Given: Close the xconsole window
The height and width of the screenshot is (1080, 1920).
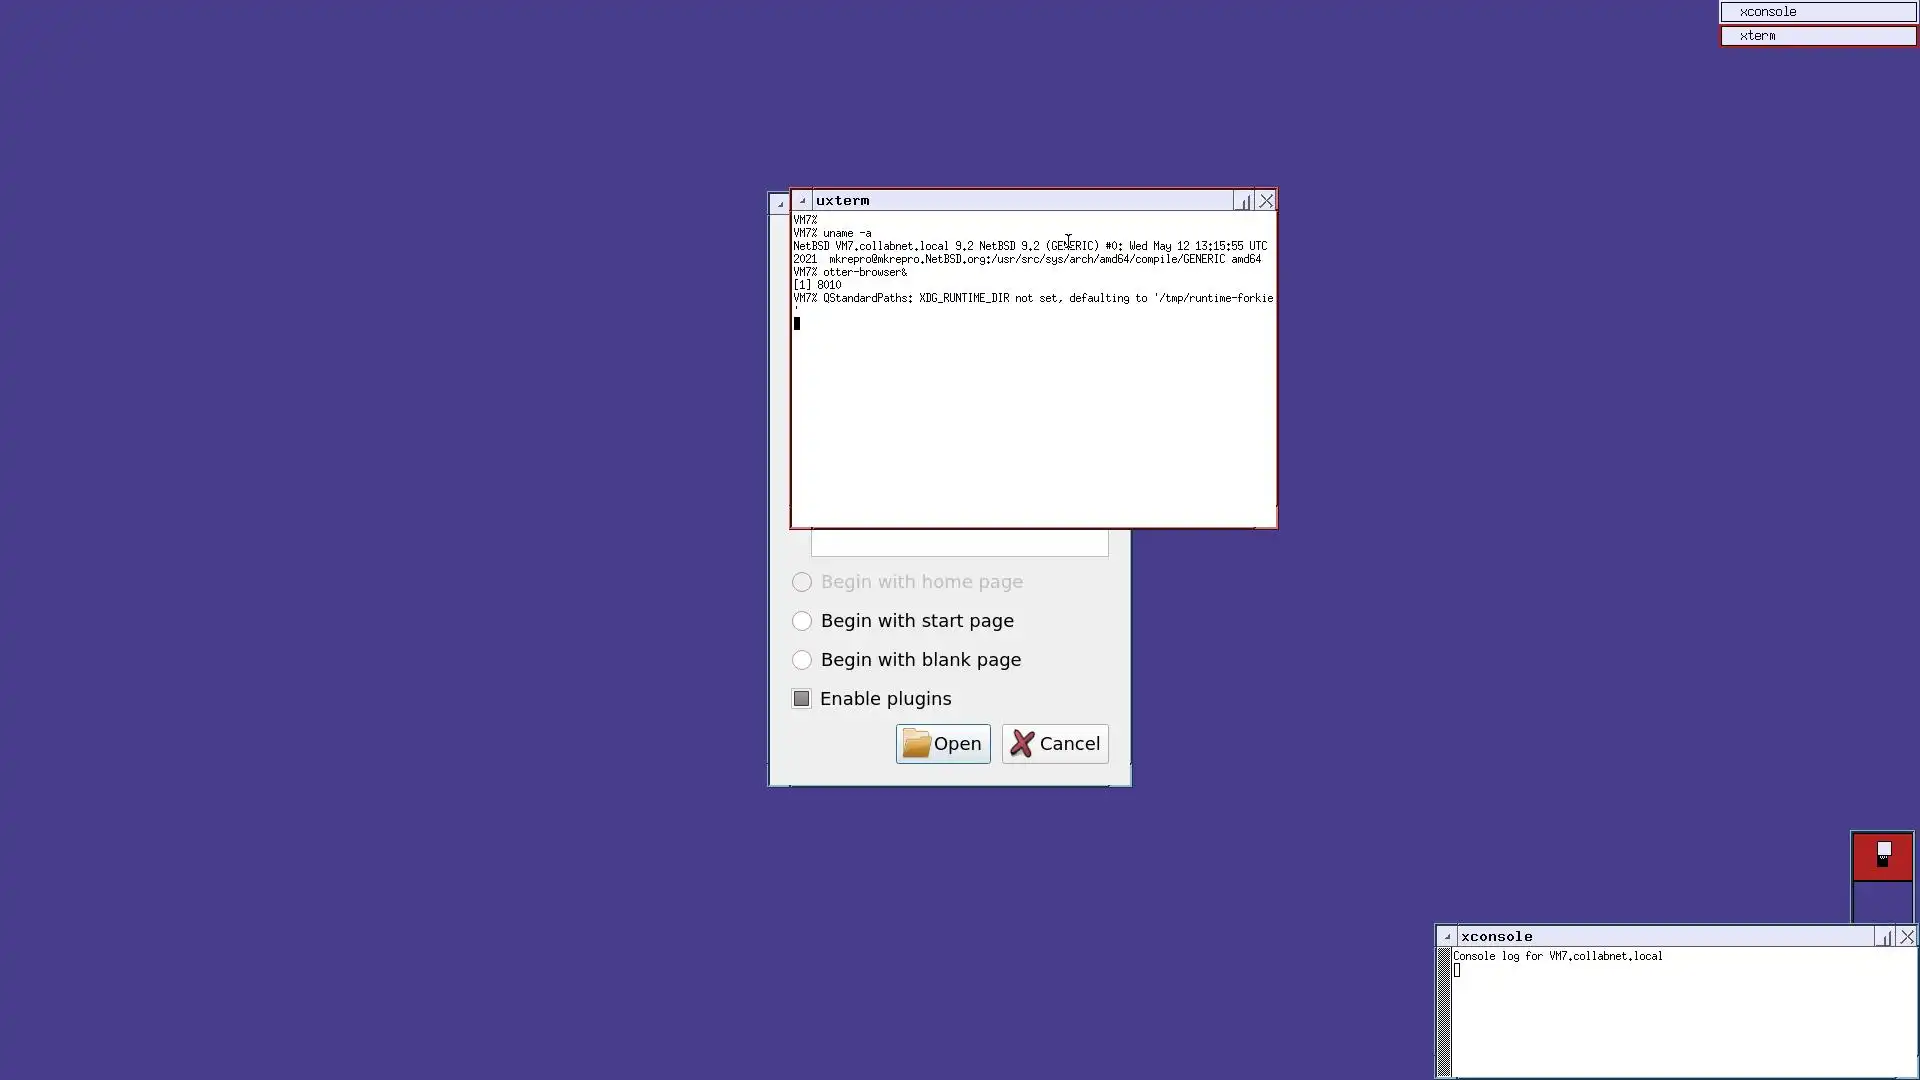Looking at the screenshot, I should (1907, 937).
